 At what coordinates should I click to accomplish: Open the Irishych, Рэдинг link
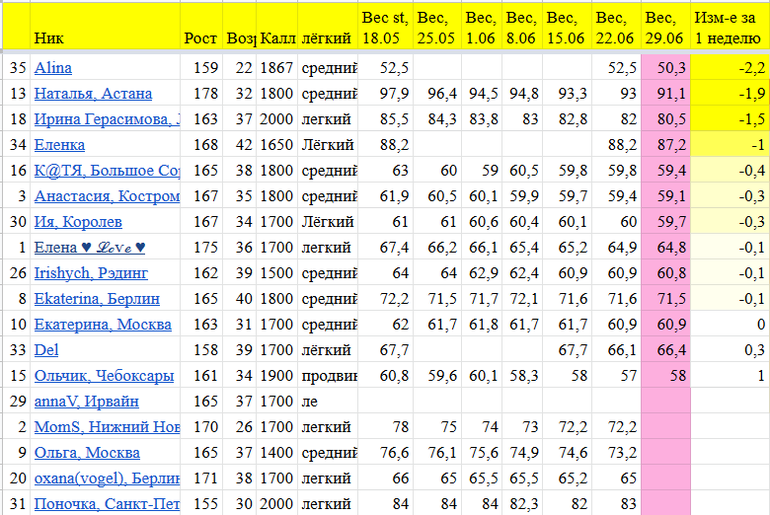pyautogui.click(x=91, y=272)
